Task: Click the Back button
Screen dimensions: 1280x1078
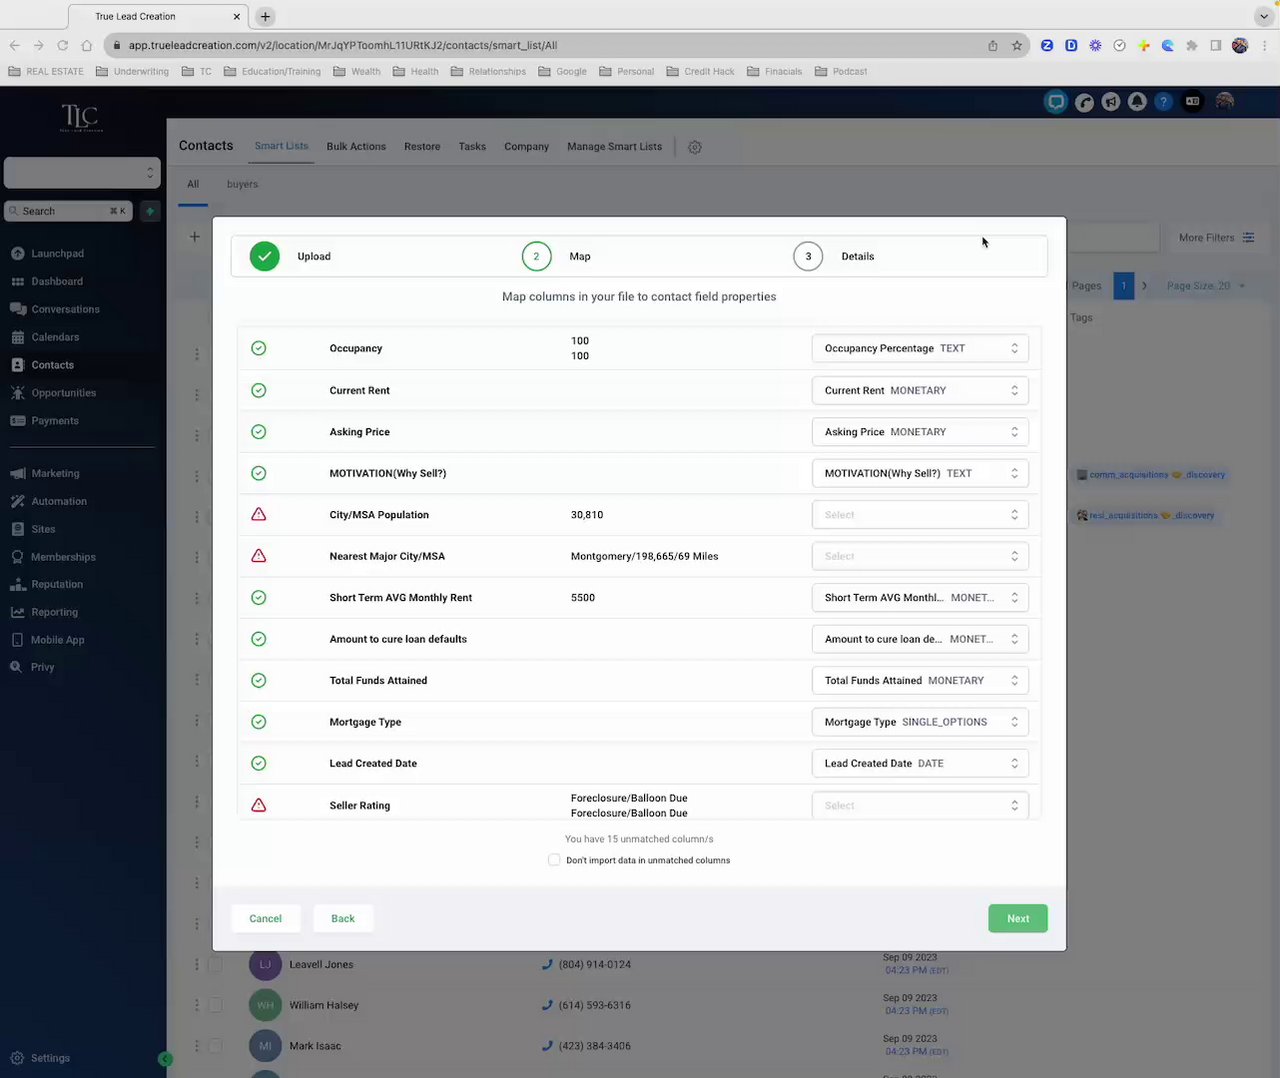Action: [343, 919]
